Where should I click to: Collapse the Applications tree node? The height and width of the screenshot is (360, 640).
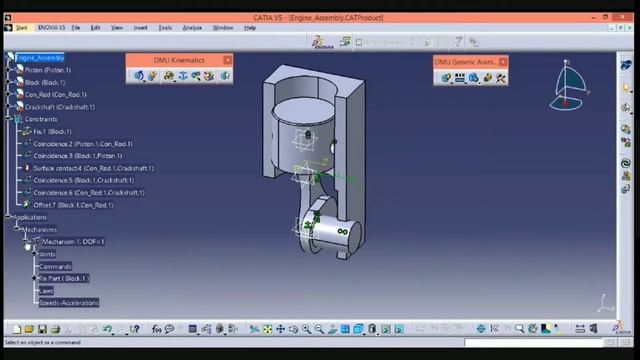coord(9,217)
